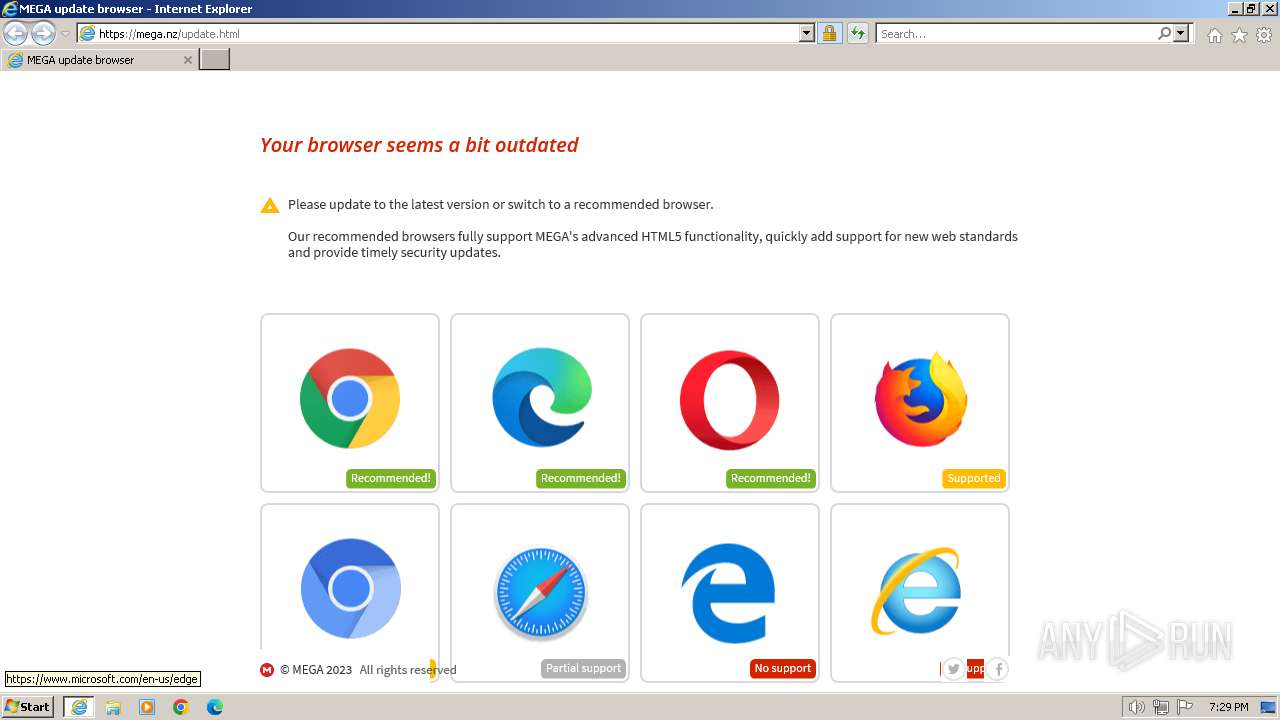Click the 7:29 PM clock
This screenshot has height=720, width=1280.
click(1229, 707)
